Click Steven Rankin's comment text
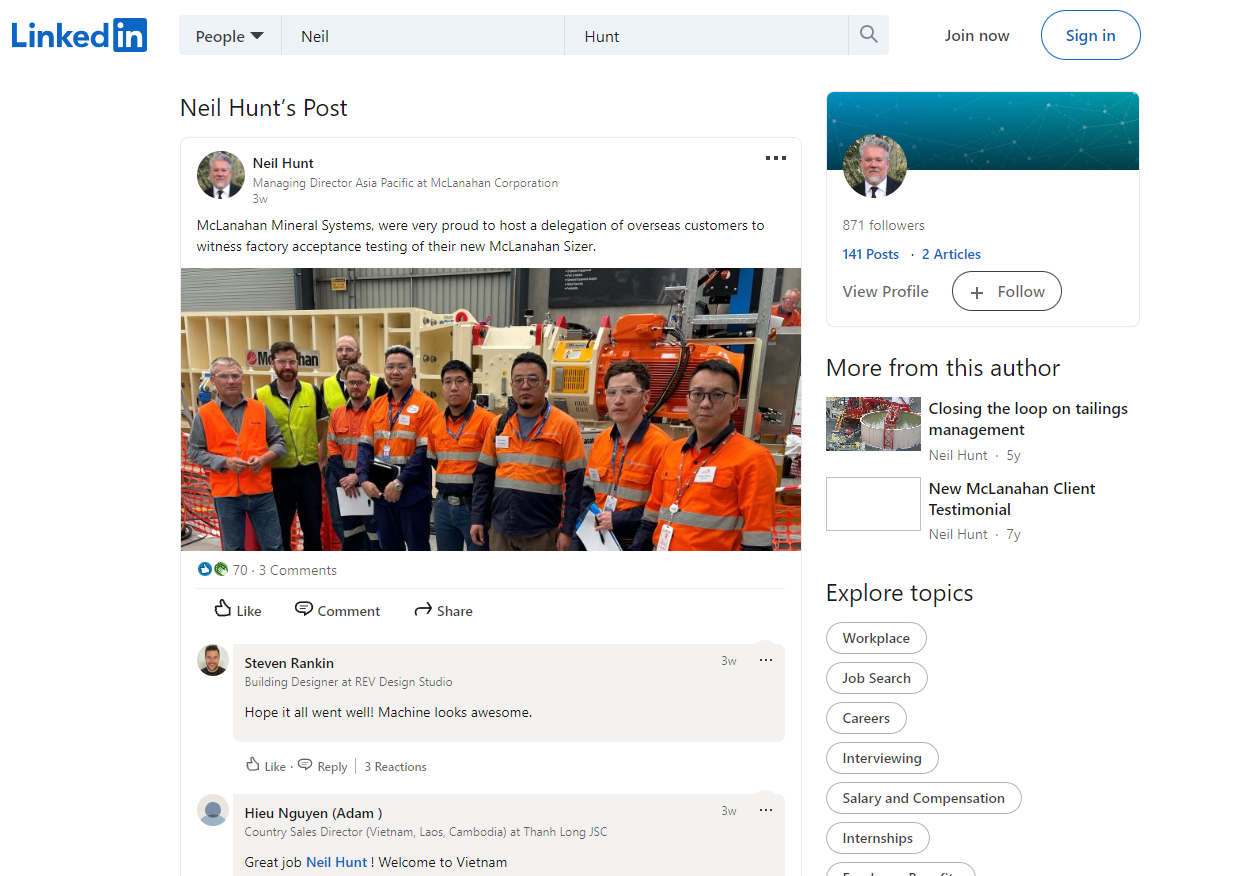This screenshot has width=1245, height=876. click(x=389, y=713)
